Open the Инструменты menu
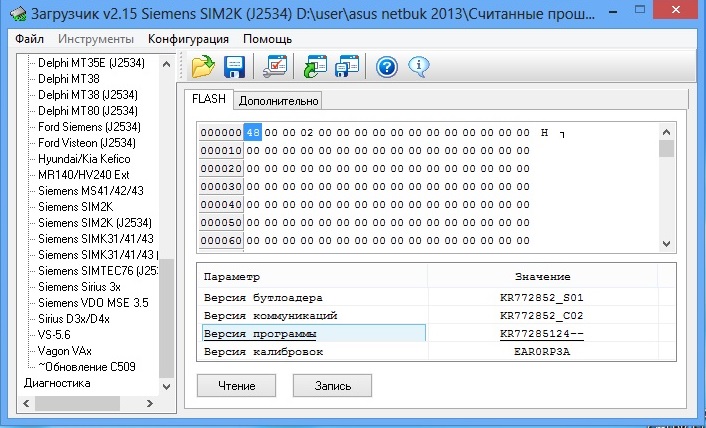Viewport: 706px width, 428px height. coord(96,39)
